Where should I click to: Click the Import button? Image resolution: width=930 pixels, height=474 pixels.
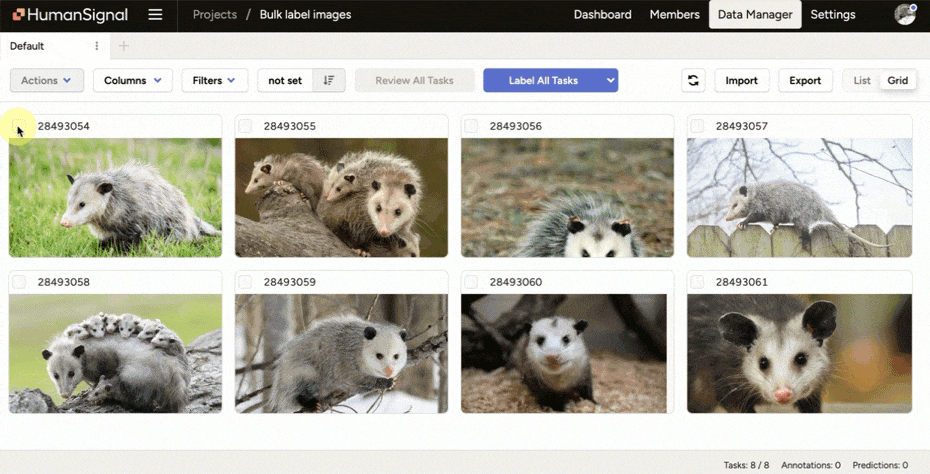click(x=741, y=81)
